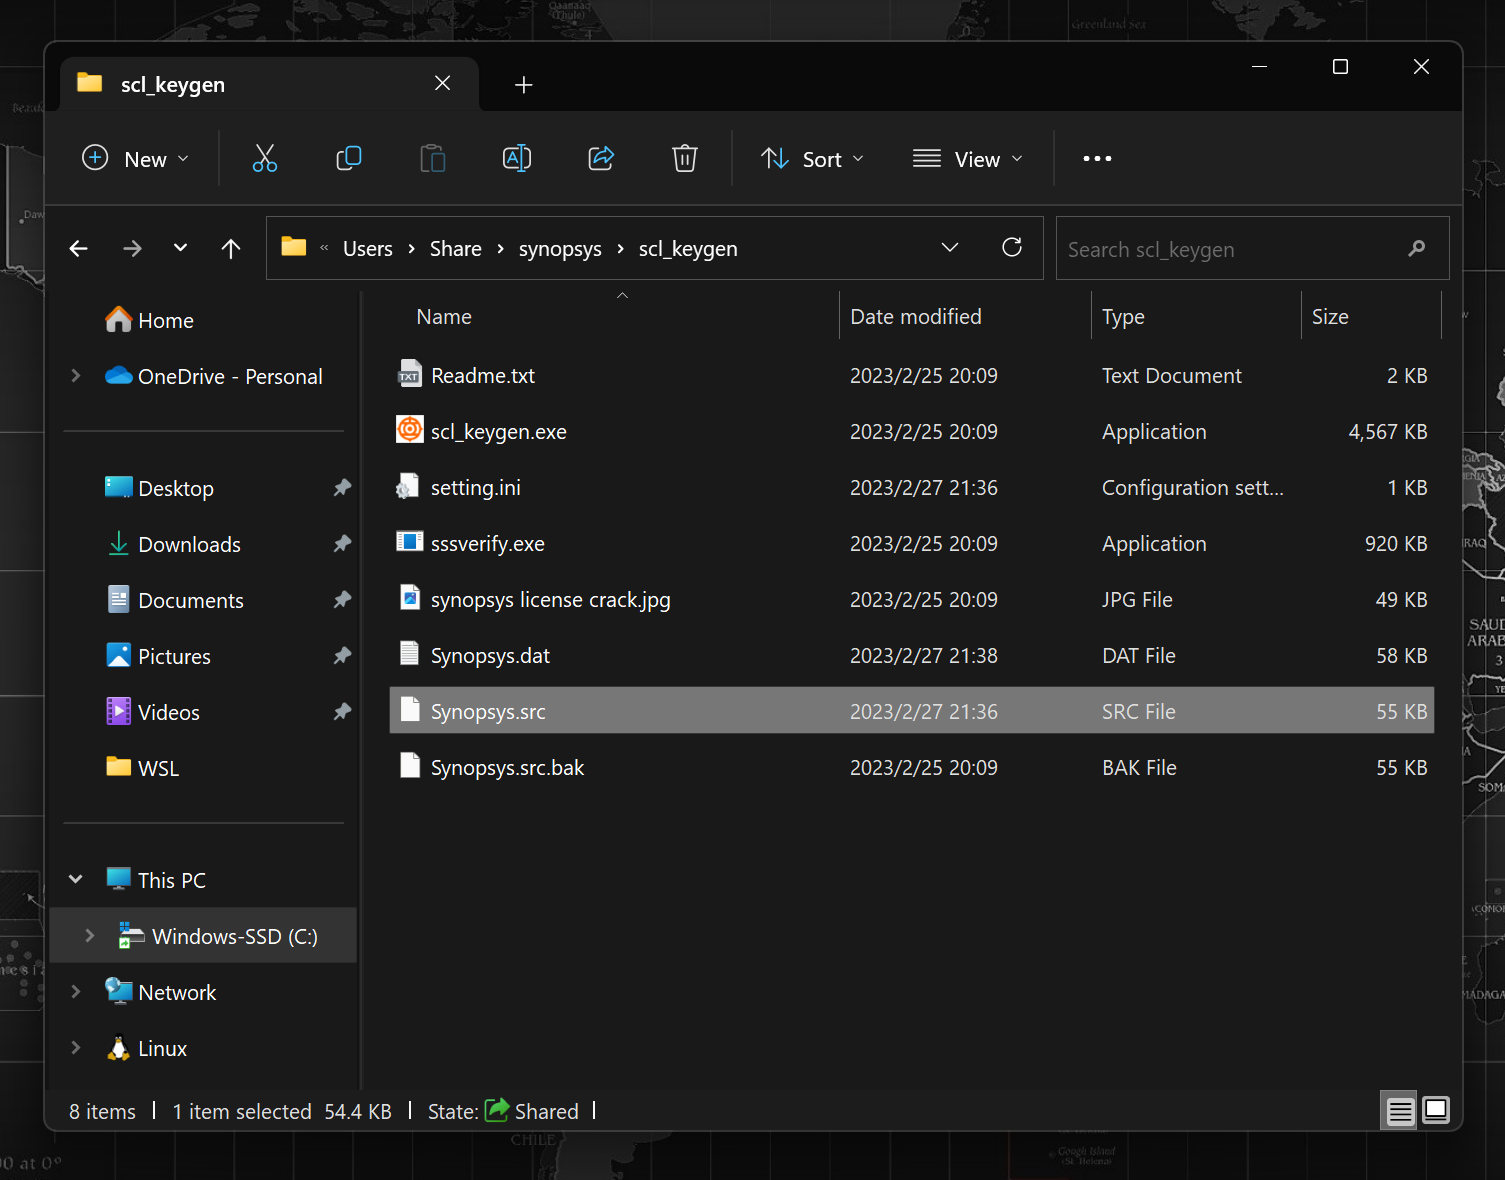Click the sssverify.exe file icon

(409, 542)
